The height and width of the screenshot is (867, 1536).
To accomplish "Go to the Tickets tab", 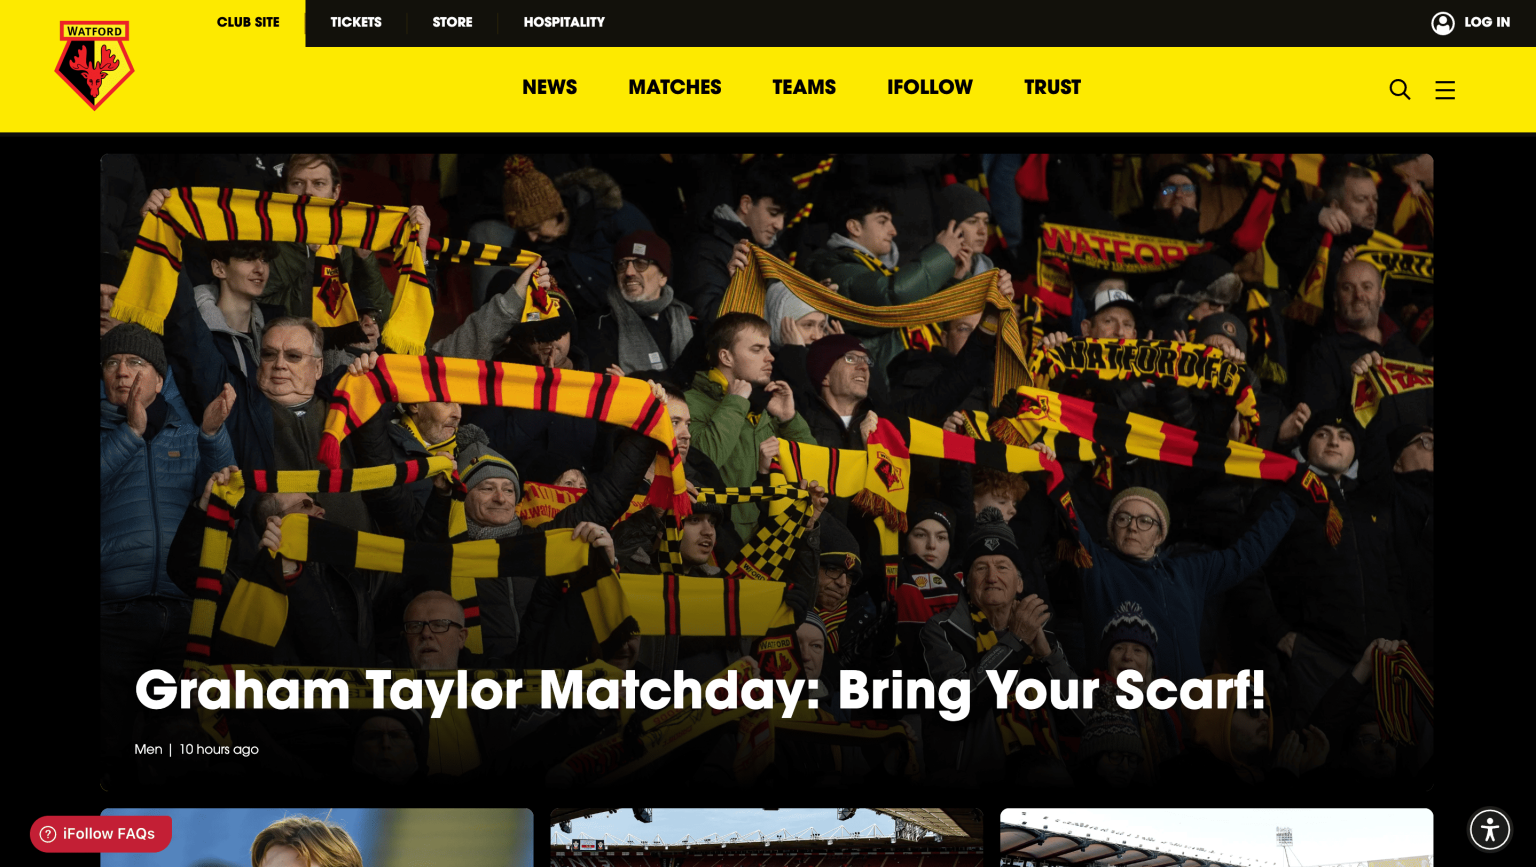I will (356, 22).
